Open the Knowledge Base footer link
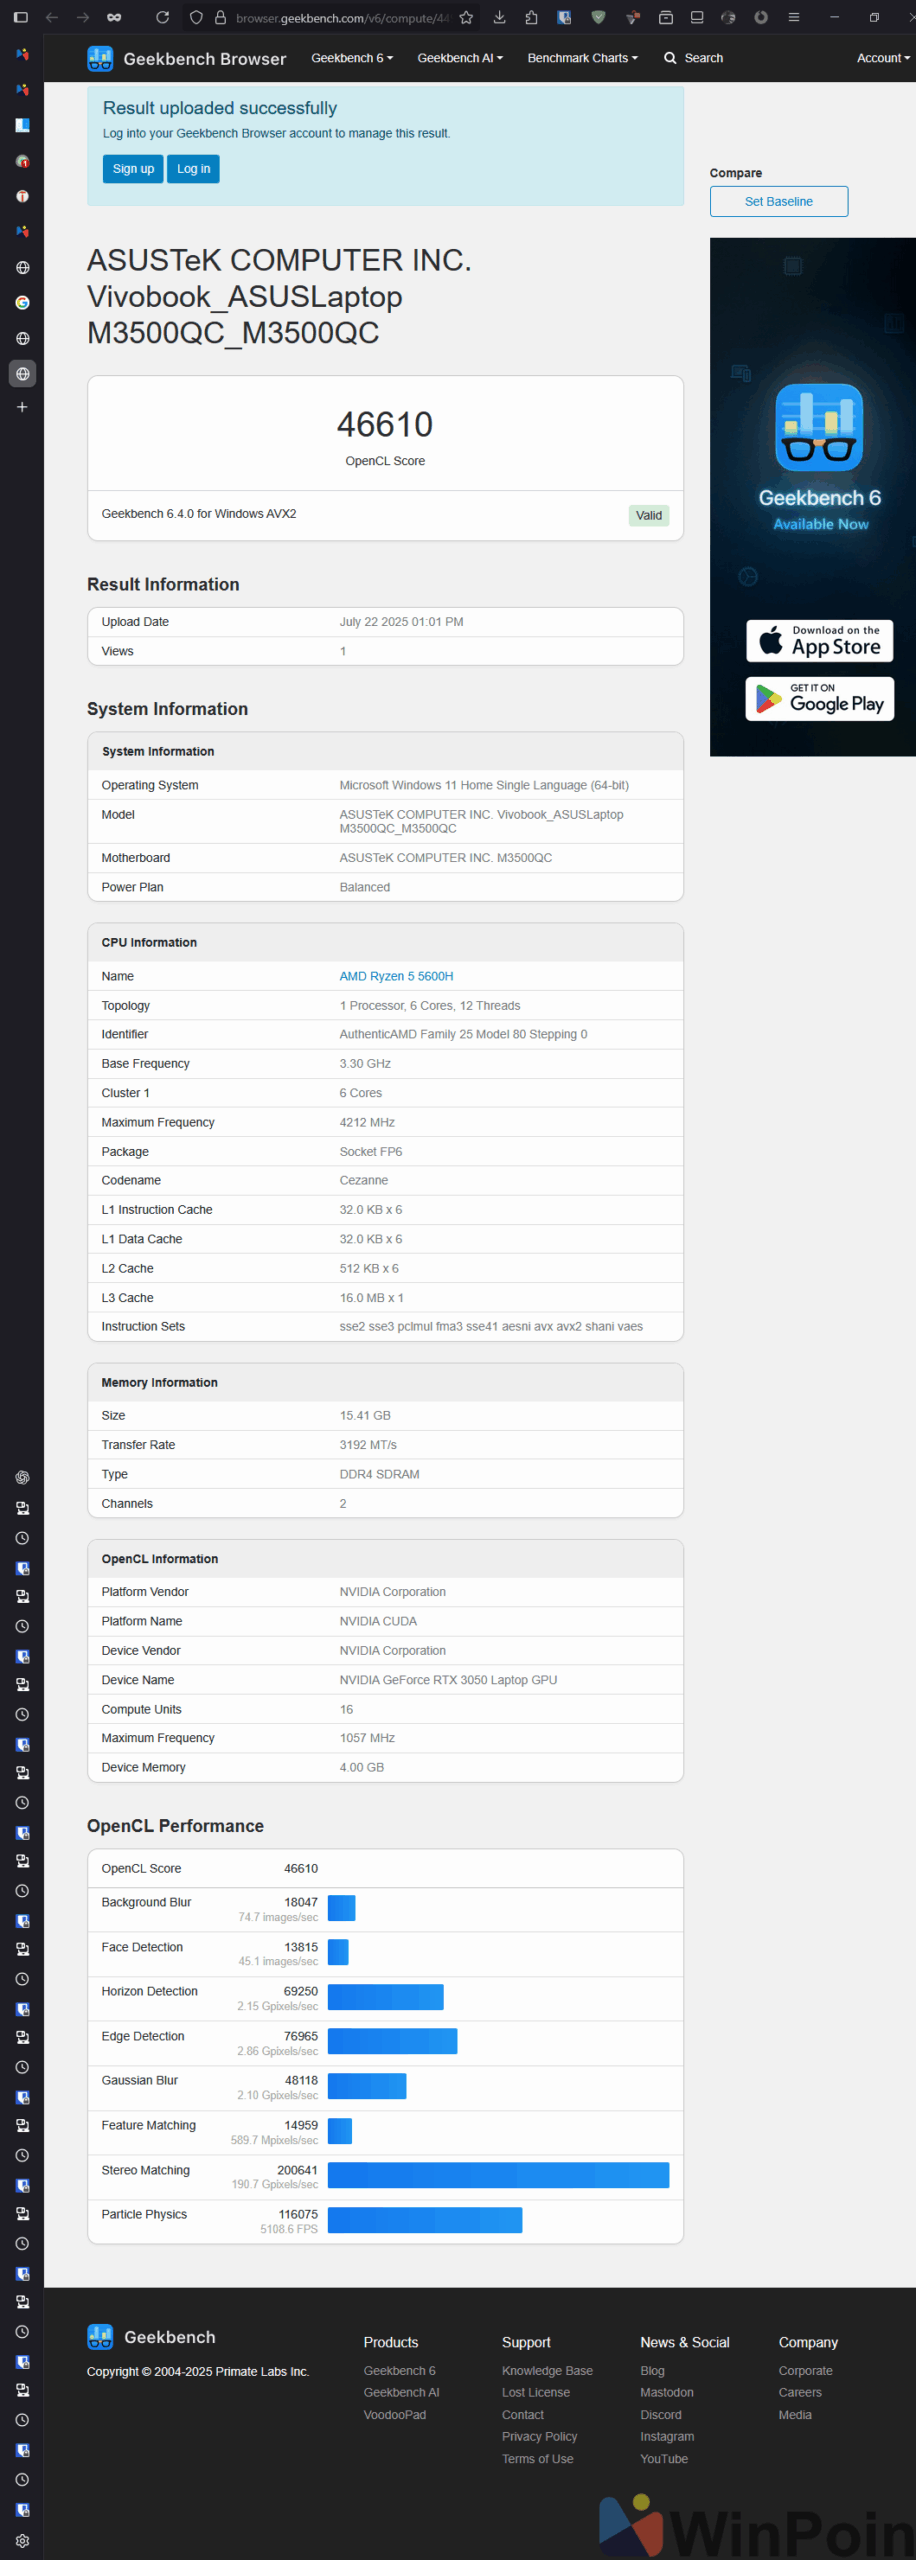The image size is (916, 2560). click(x=547, y=2371)
